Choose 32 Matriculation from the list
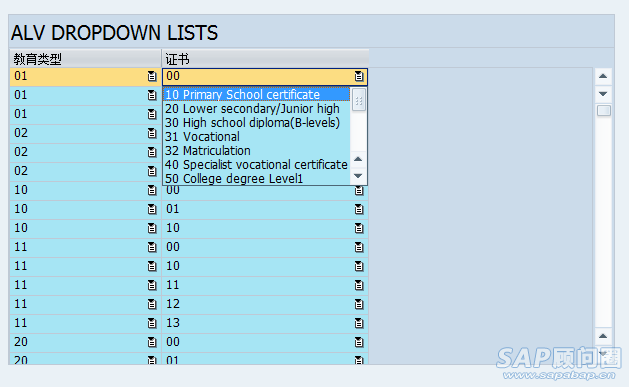 pyautogui.click(x=256, y=151)
